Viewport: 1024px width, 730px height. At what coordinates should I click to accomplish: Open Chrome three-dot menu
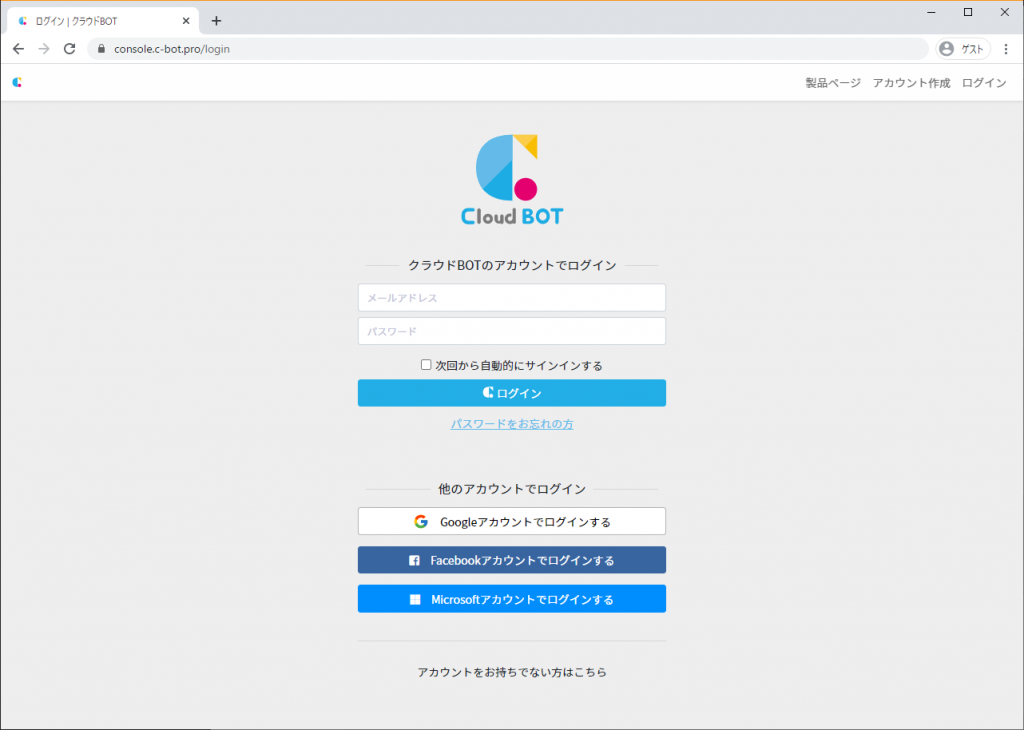point(1005,49)
